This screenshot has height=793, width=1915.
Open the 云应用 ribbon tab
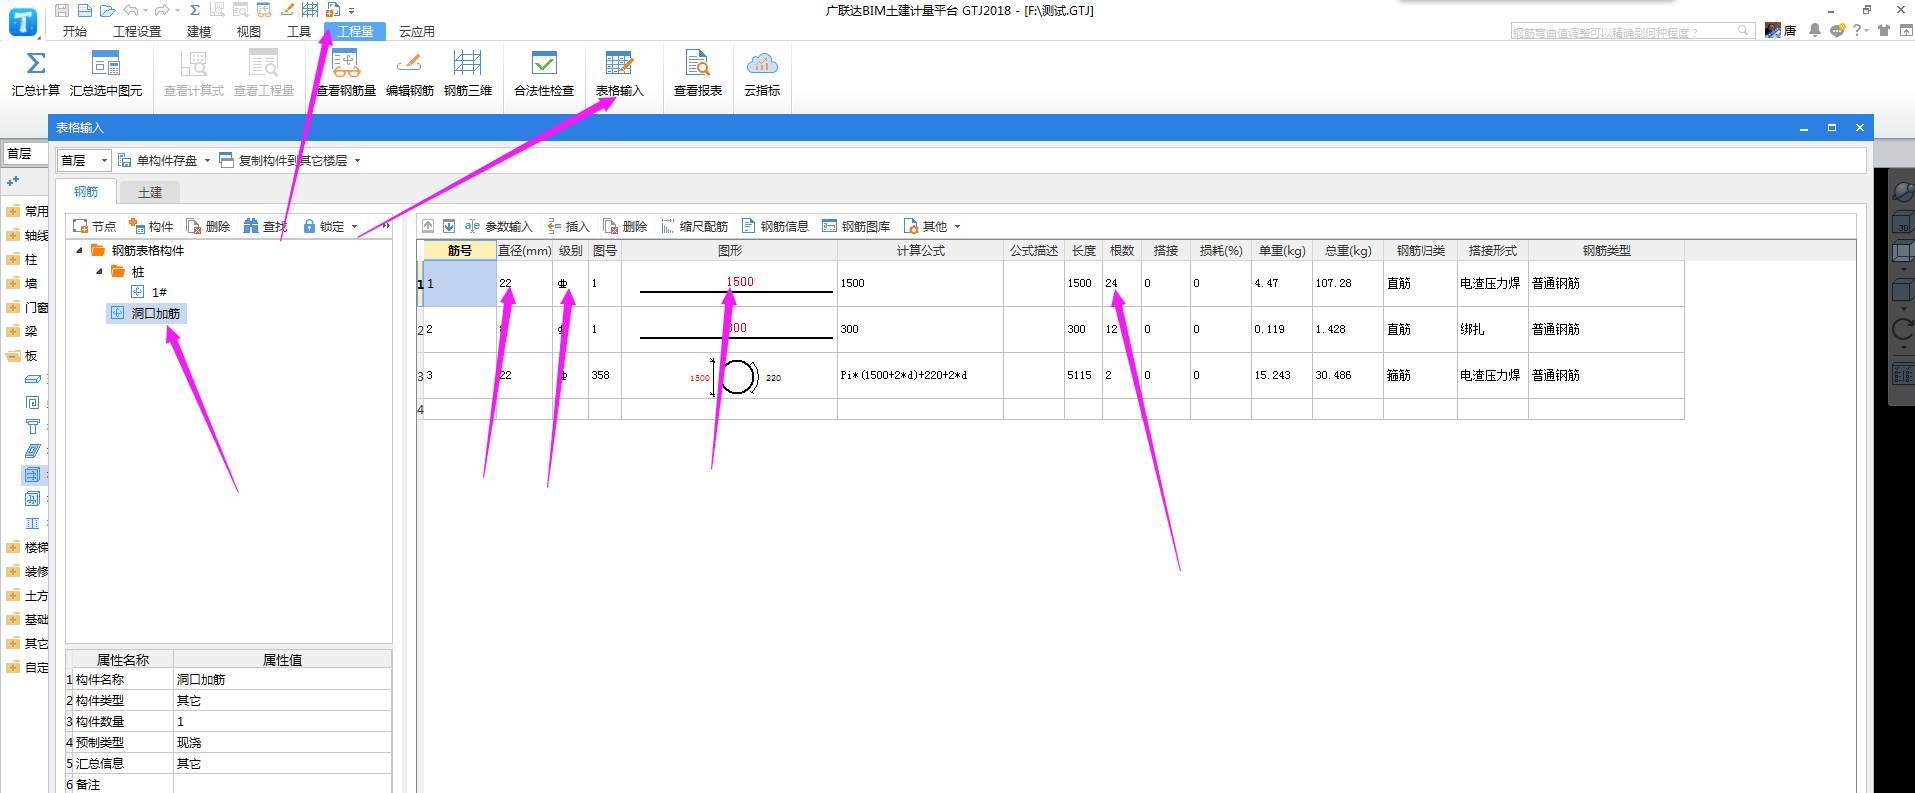point(417,31)
